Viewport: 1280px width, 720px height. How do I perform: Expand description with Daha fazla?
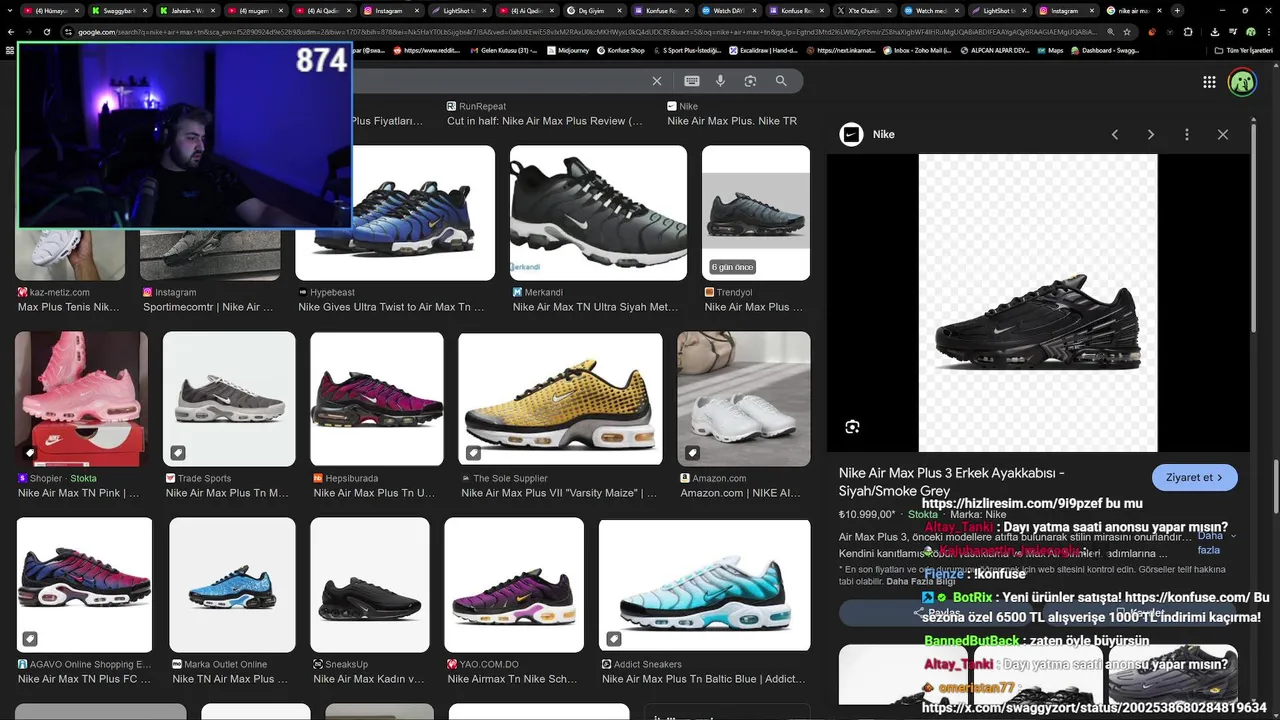(x=1215, y=543)
